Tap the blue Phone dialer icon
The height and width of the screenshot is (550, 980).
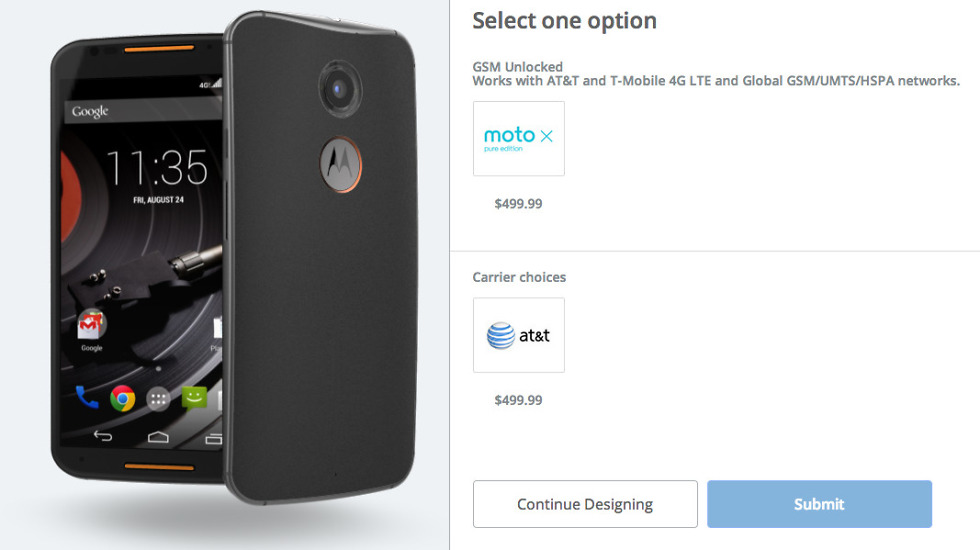click(x=88, y=398)
